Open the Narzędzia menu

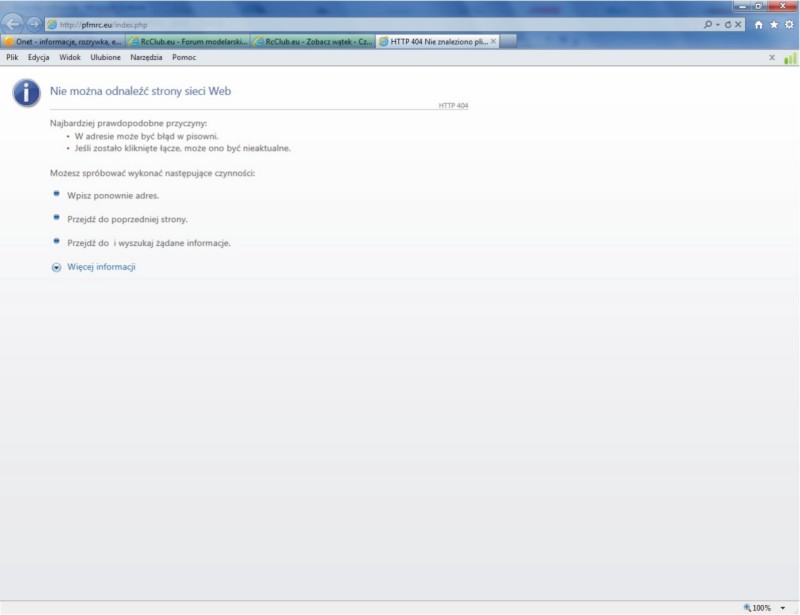point(146,57)
